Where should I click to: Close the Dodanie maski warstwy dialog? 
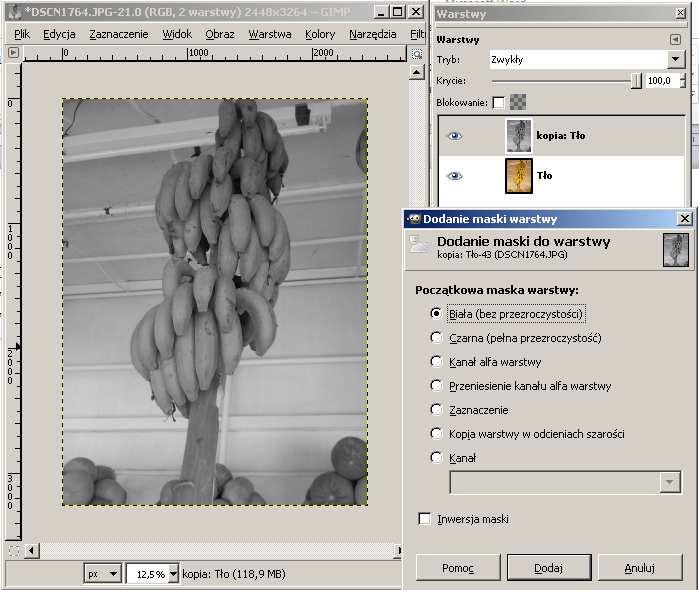(x=685, y=219)
